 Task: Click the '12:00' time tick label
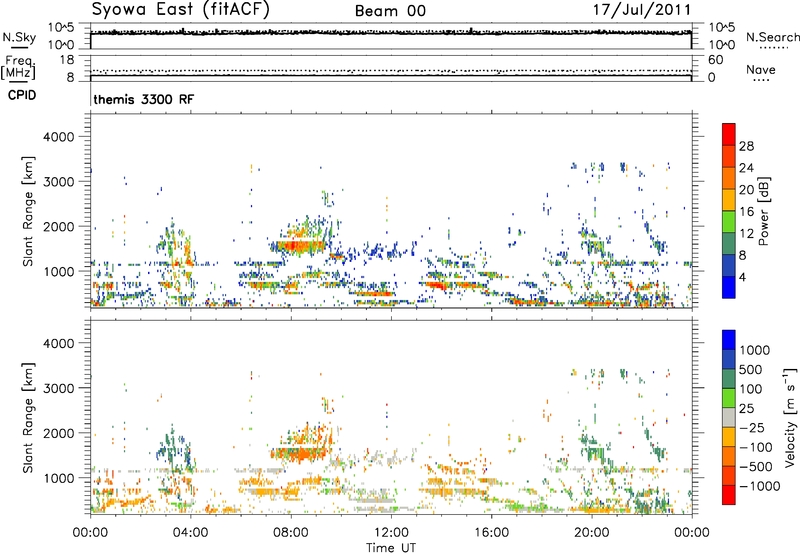pyautogui.click(x=391, y=533)
